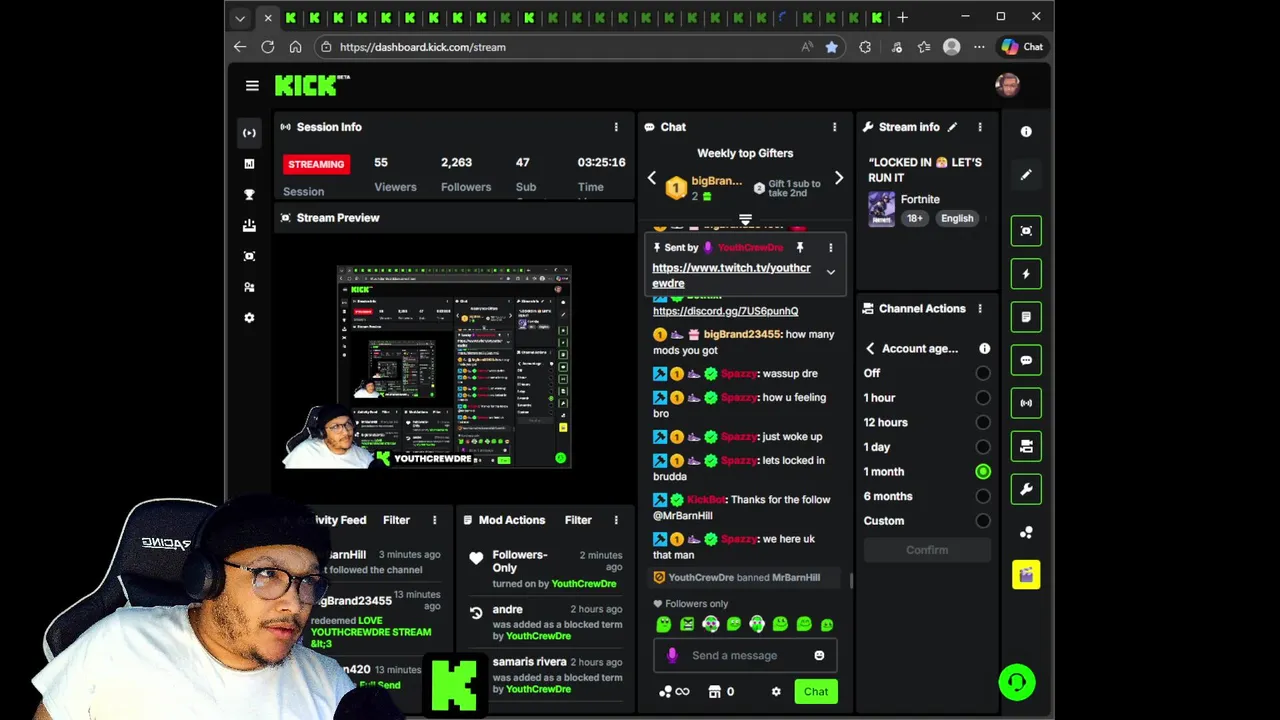
Task: Click the info icon in right toolbar
Action: (x=1026, y=132)
